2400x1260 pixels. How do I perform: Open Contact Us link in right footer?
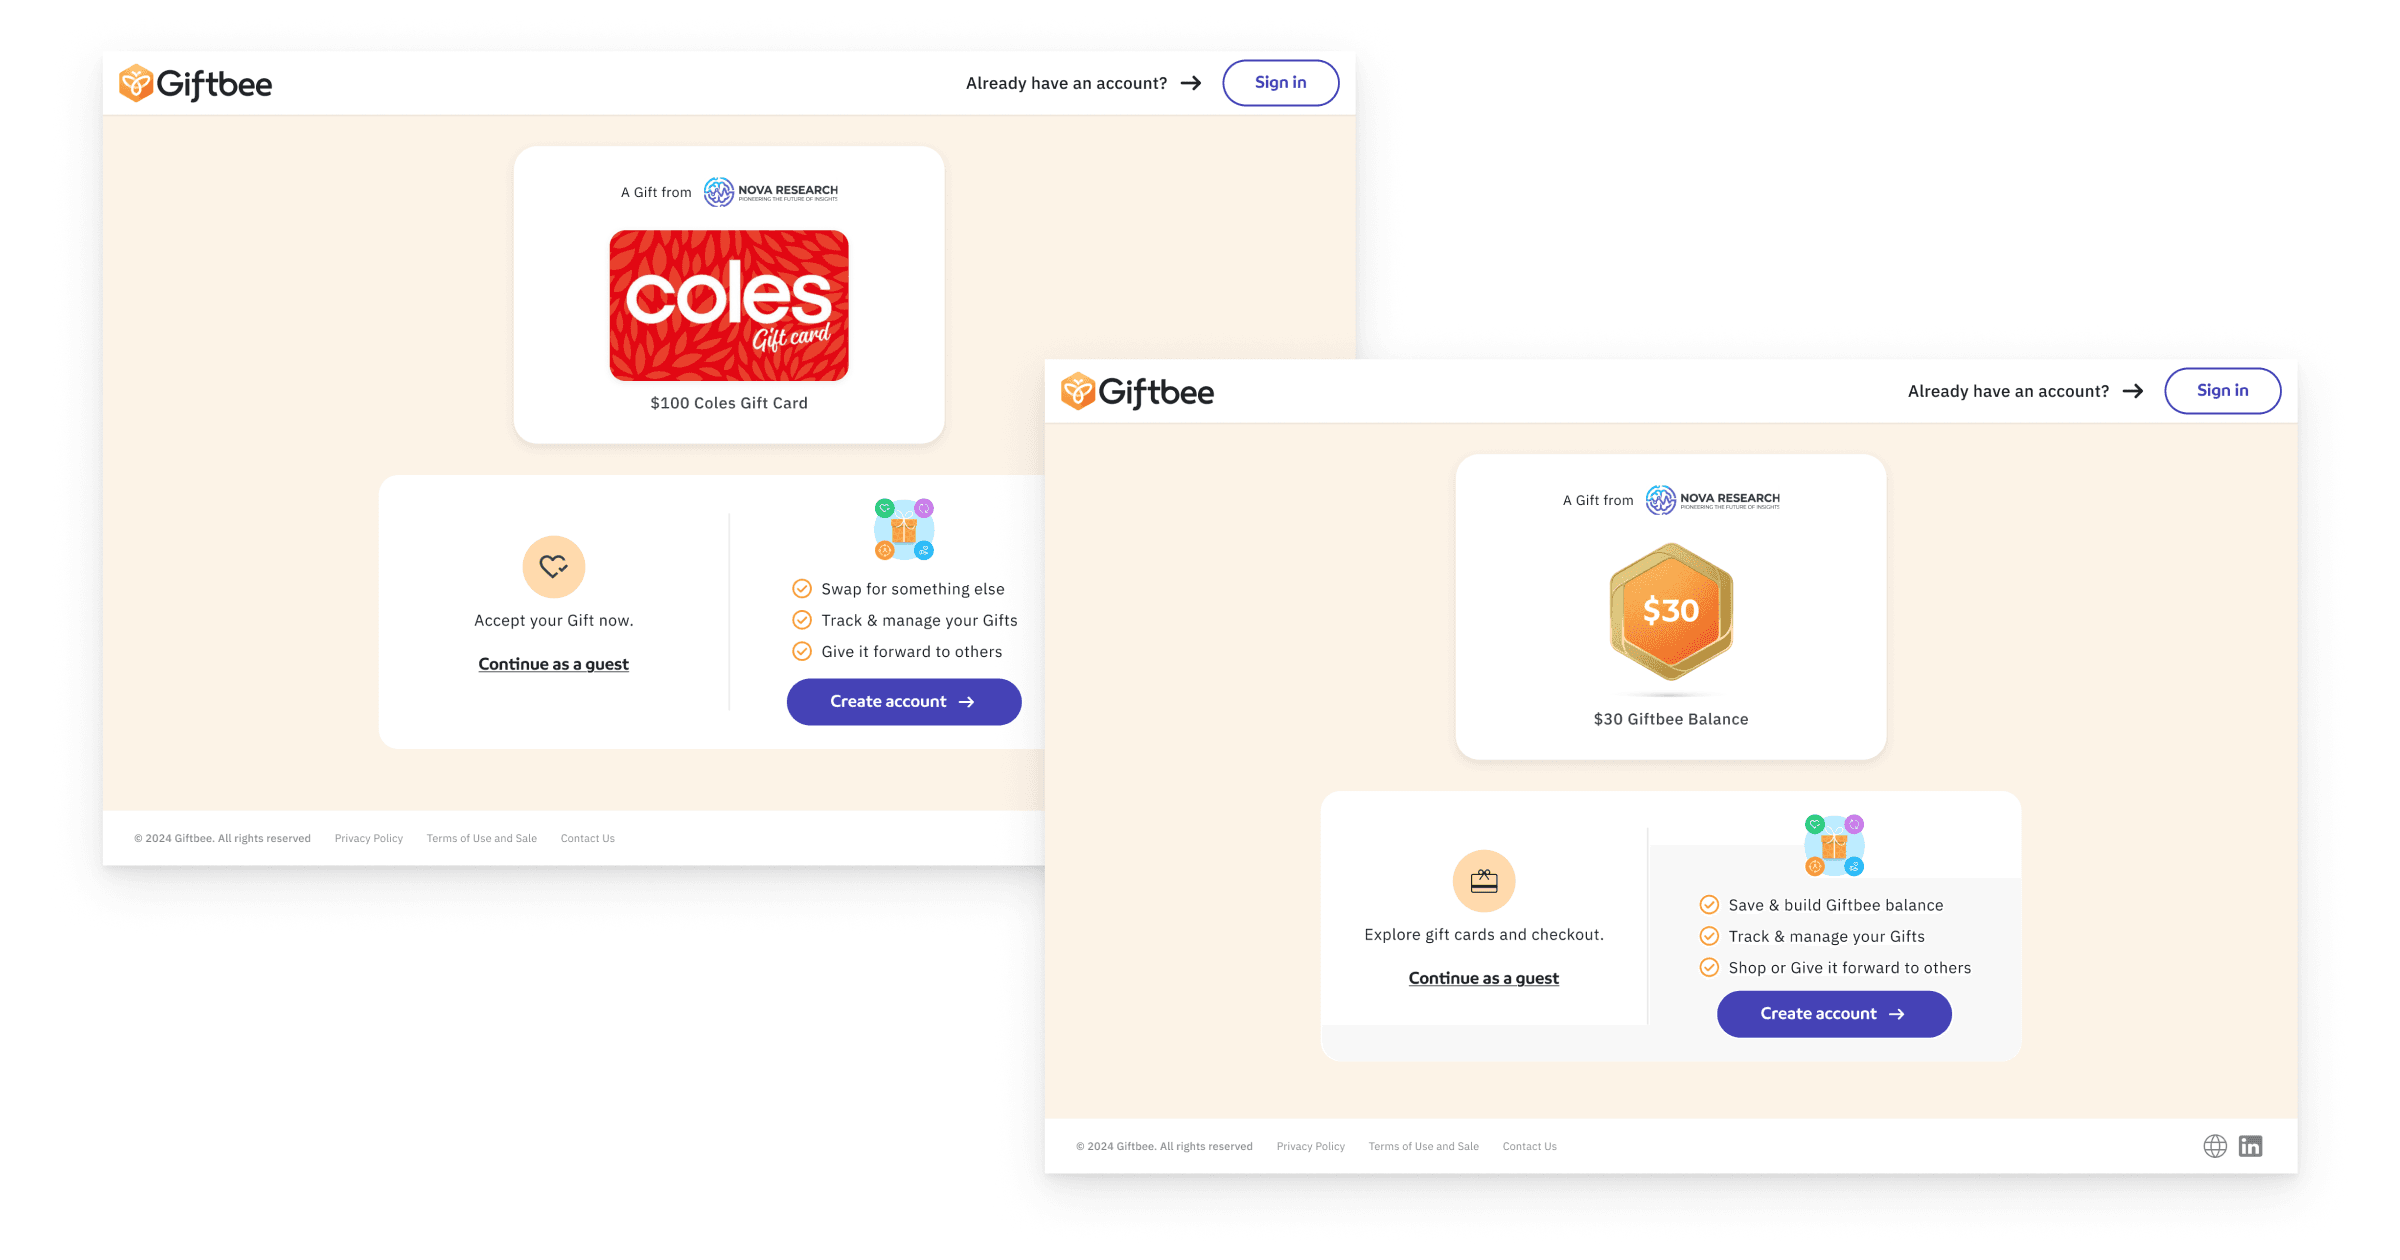pos(1530,1146)
